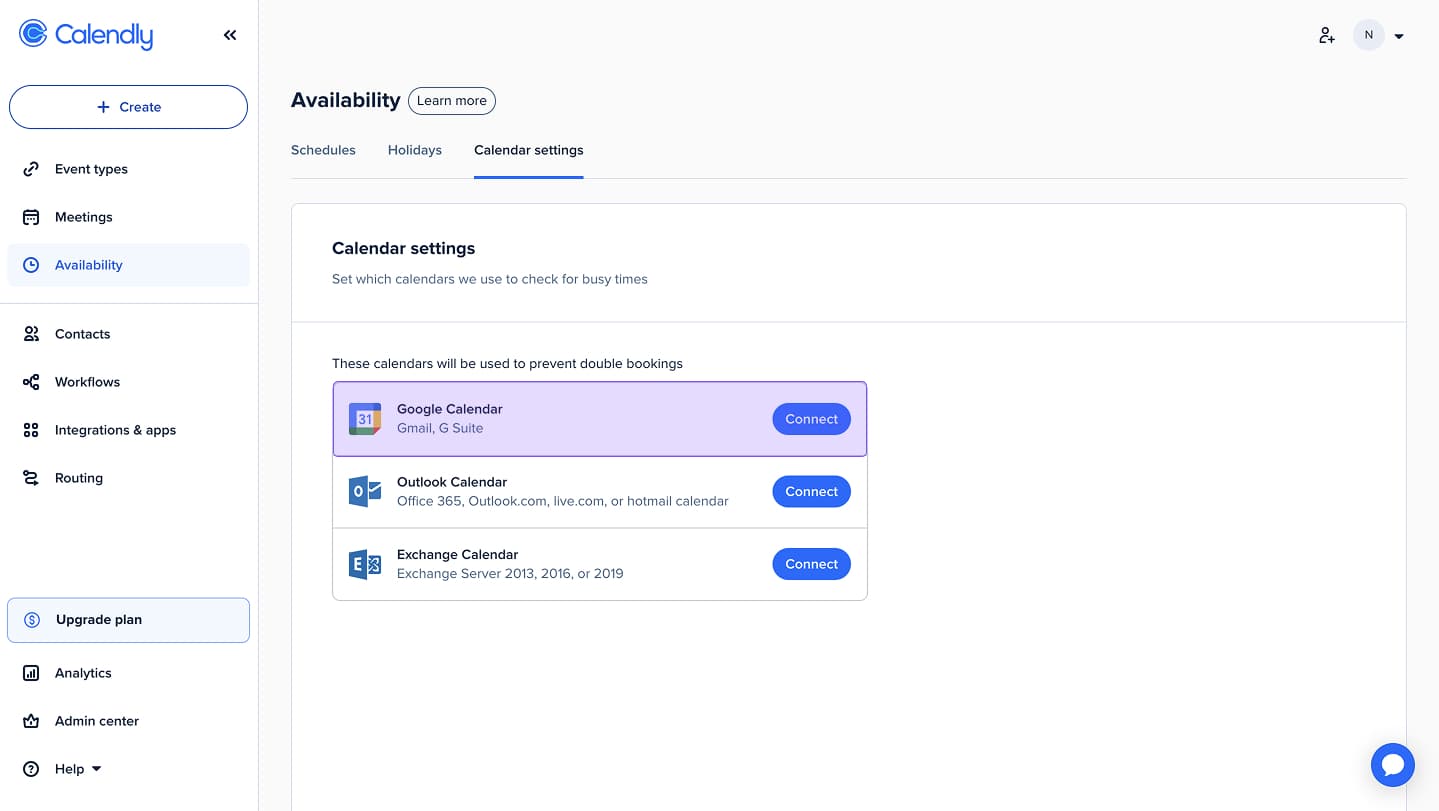Click the Integrations & apps grid icon
The width and height of the screenshot is (1439, 811).
tap(31, 430)
